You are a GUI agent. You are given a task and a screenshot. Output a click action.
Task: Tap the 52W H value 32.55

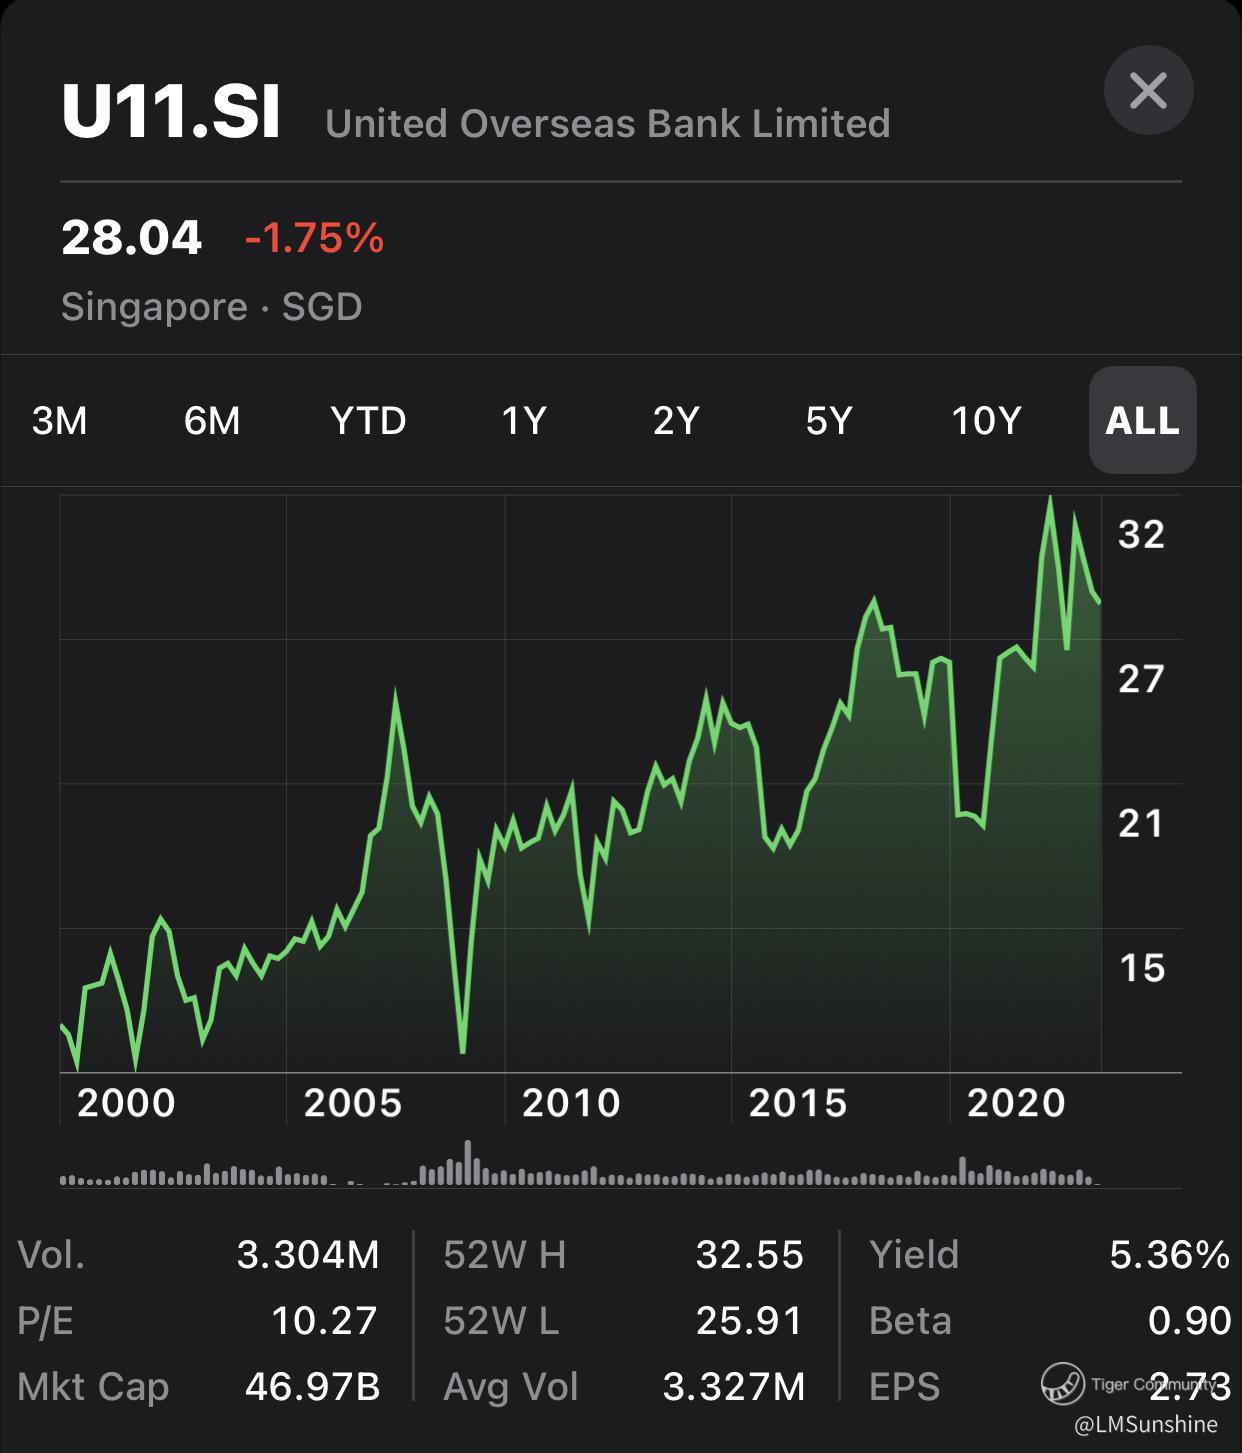point(750,1254)
